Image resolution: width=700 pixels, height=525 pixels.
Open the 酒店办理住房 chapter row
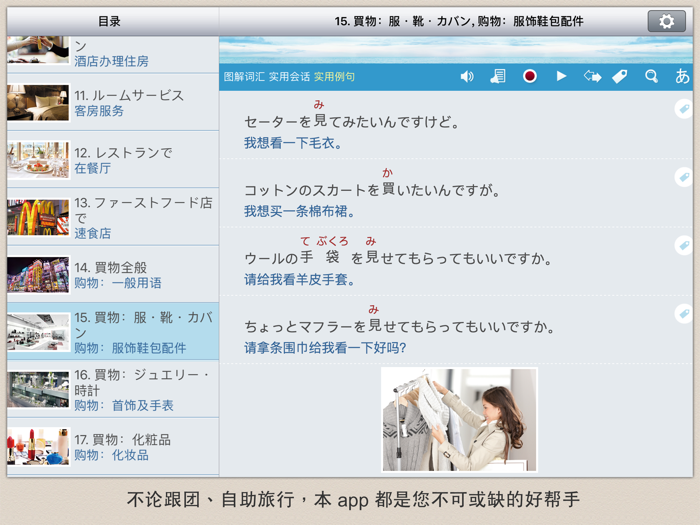pos(113,54)
